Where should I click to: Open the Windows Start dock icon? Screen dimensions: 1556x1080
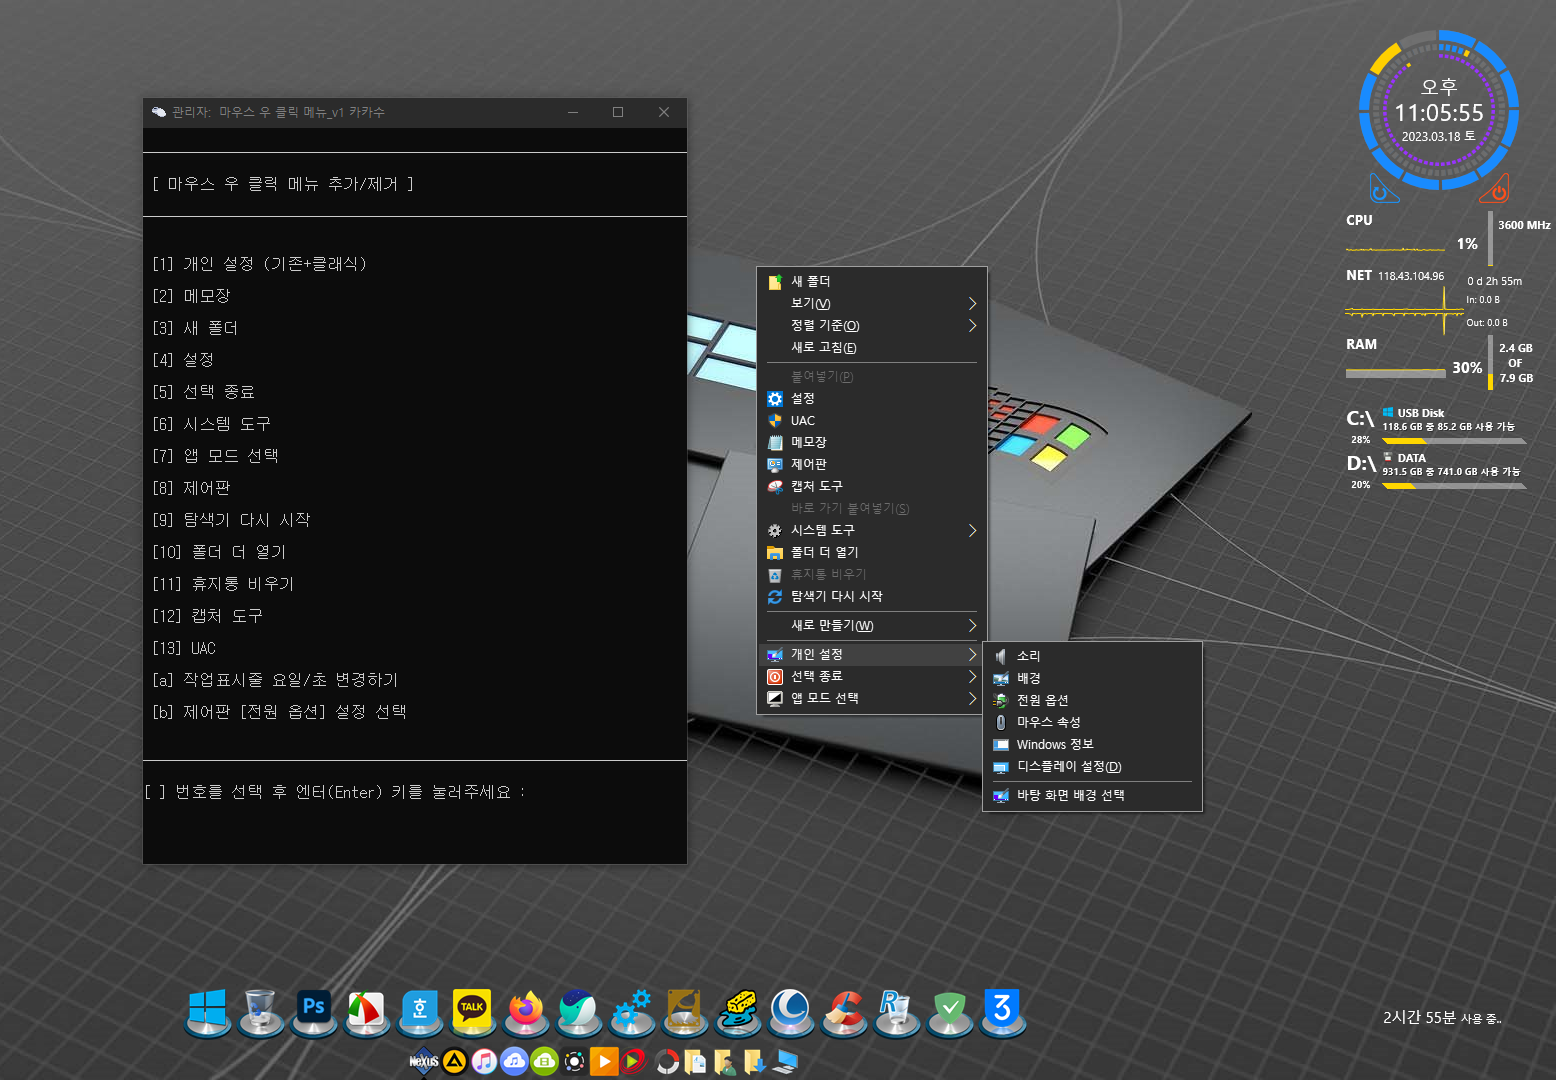click(x=207, y=1011)
